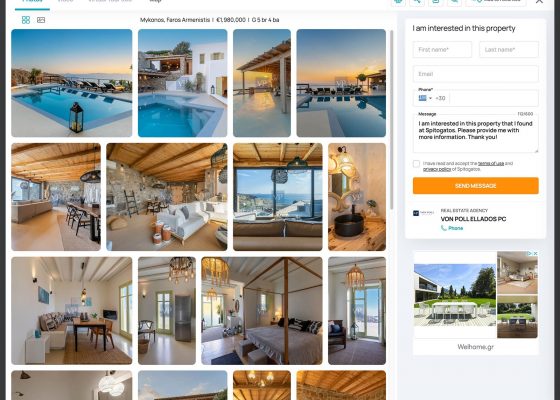Screen dimensions: 560x400
Task: Open the four-poster bedroom photo
Action: (262, 311)
